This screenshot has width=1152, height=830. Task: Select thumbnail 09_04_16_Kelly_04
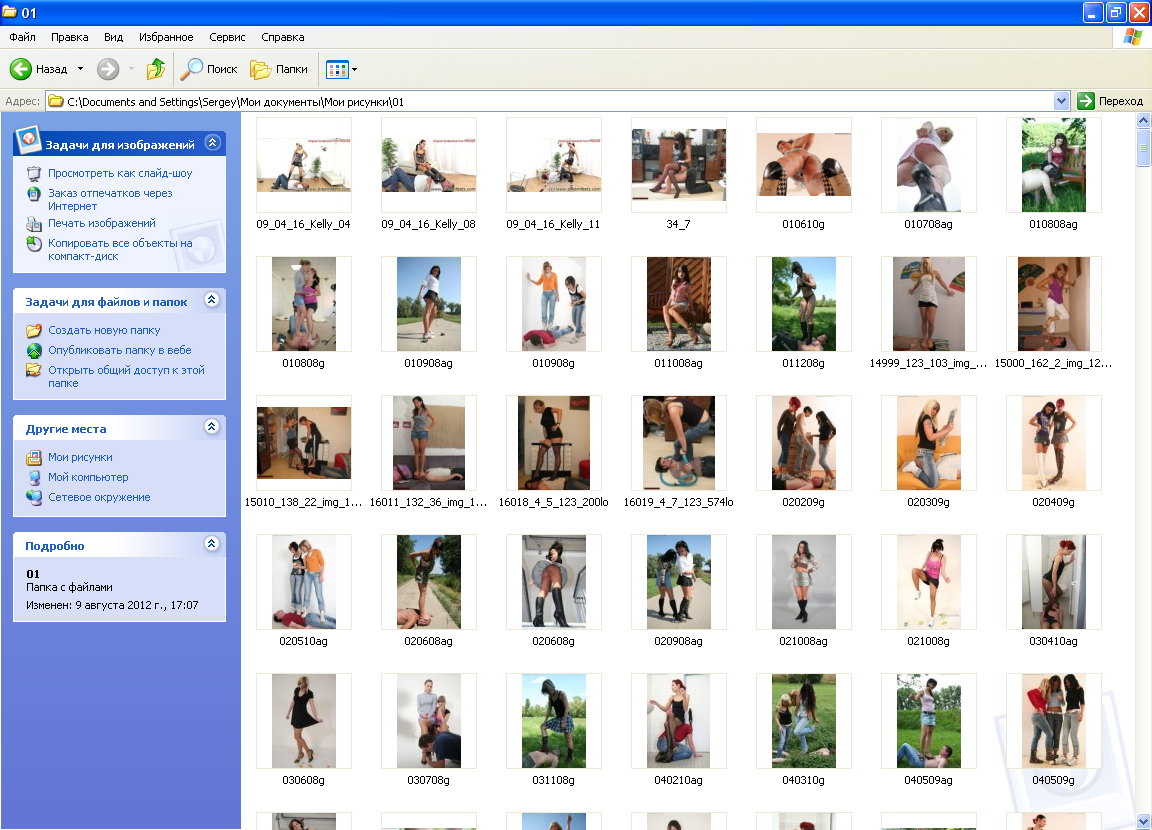(x=303, y=165)
